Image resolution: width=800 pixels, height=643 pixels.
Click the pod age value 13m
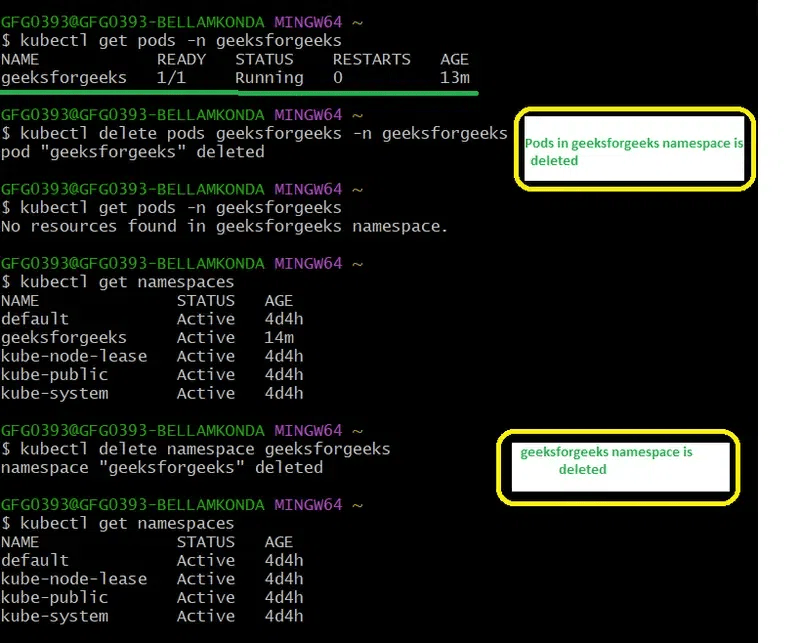tap(455, 78)
